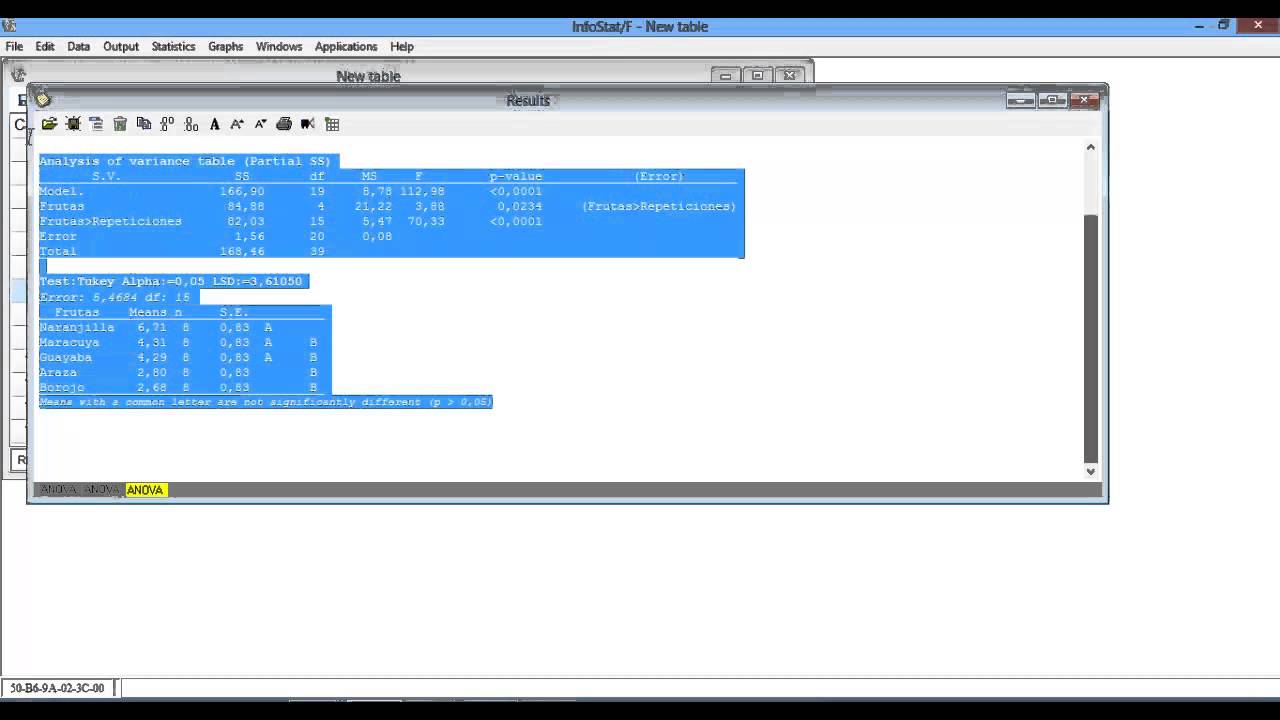Image resolution: width=1280 pixels, height=720 pixels.
Task: Click the 'Error: 5,4684 df: 15' line
Action: [114, 297]
